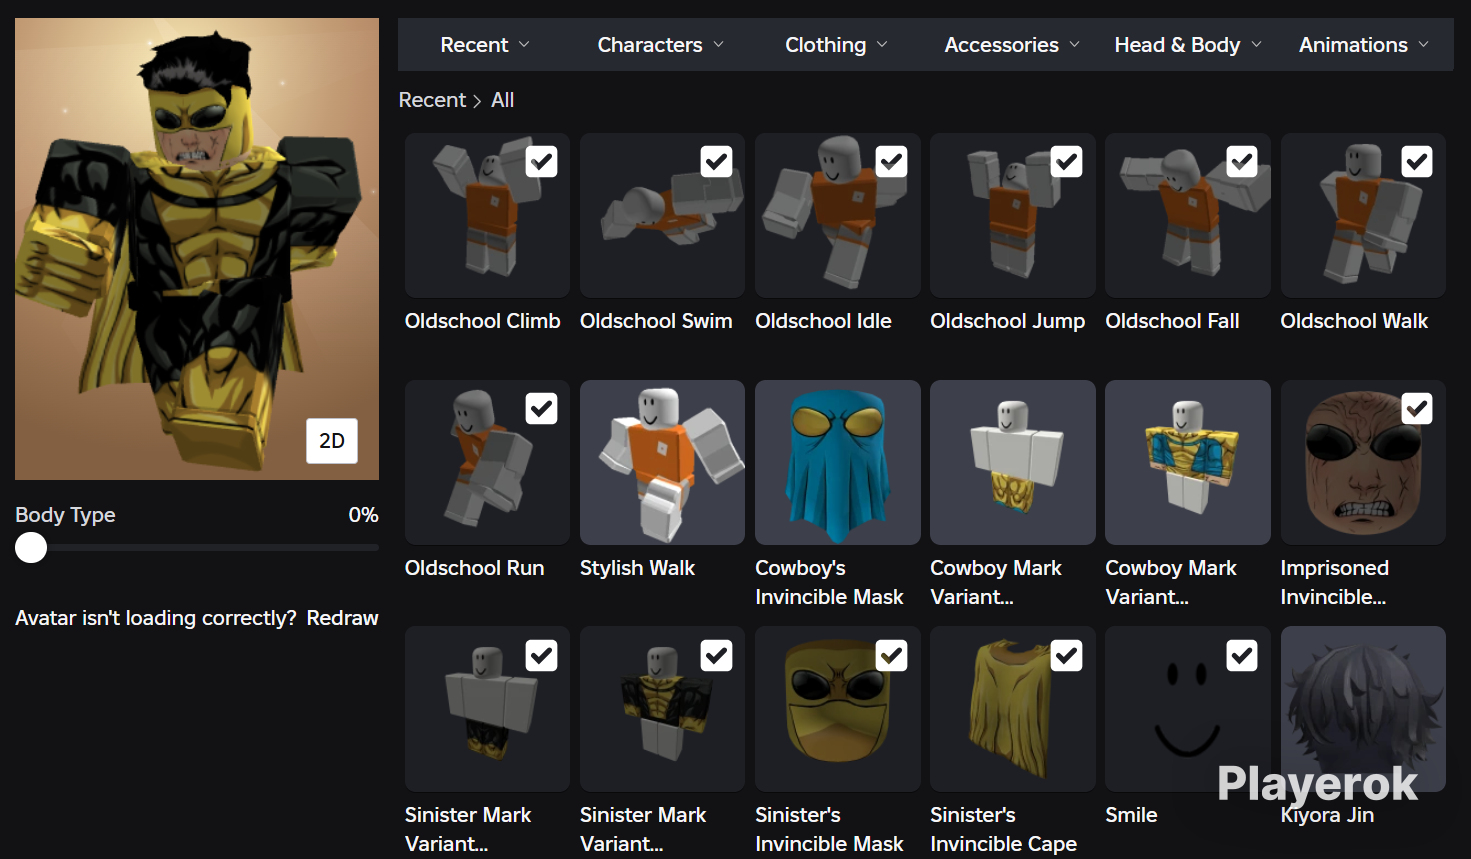Select the Oldschool Run animation thumbnail
The image size is (1471, 859).
click(x=487, y=462)
